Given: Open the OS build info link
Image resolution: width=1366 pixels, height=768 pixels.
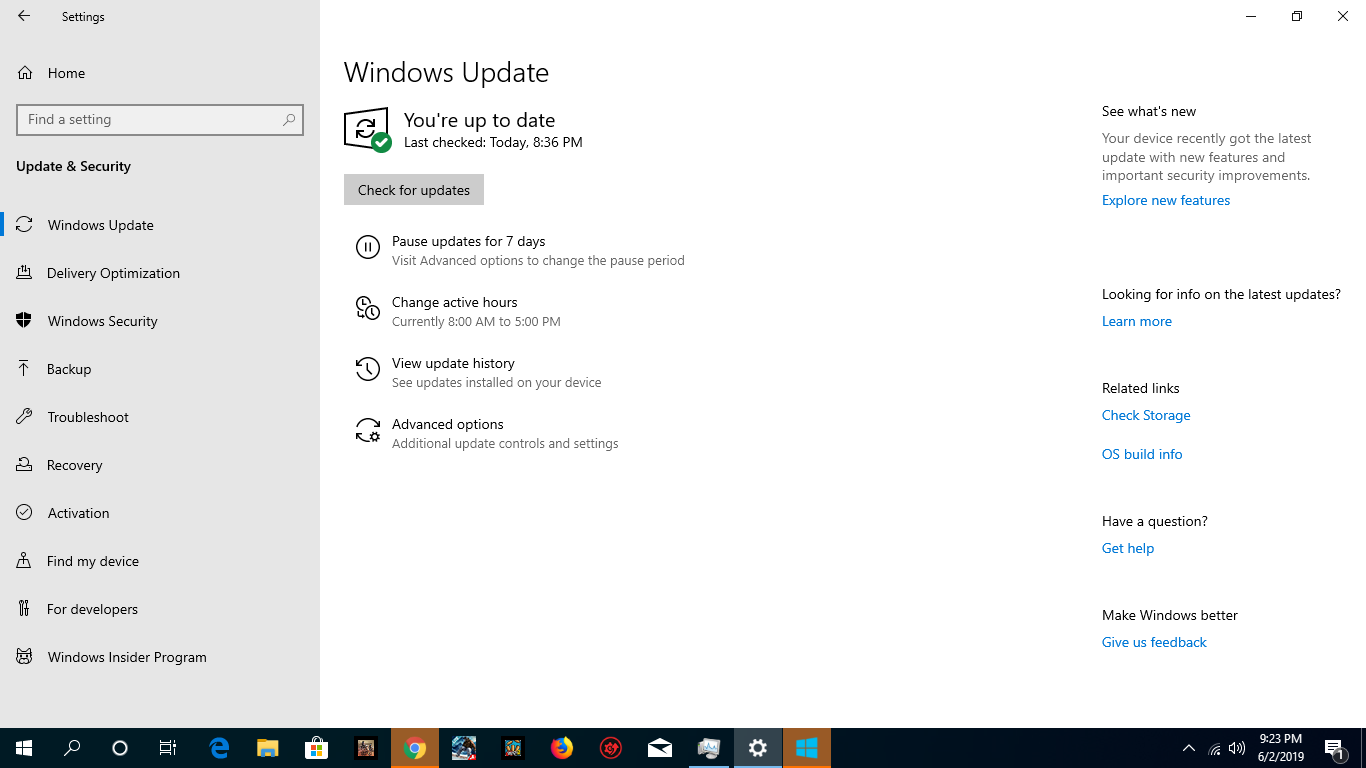Looking at the screenshot, I should (1142, 454).
